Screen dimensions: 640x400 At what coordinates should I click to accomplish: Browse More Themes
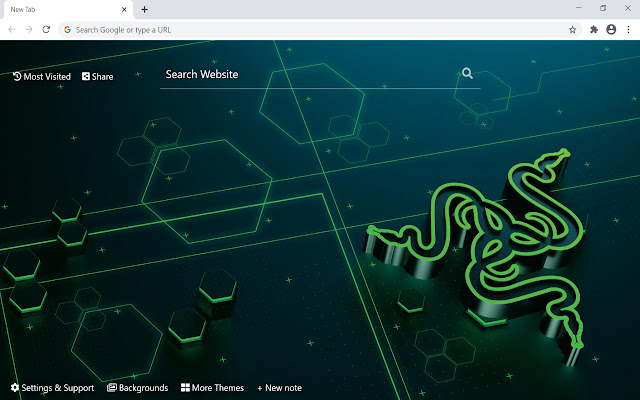coord(212,388)
